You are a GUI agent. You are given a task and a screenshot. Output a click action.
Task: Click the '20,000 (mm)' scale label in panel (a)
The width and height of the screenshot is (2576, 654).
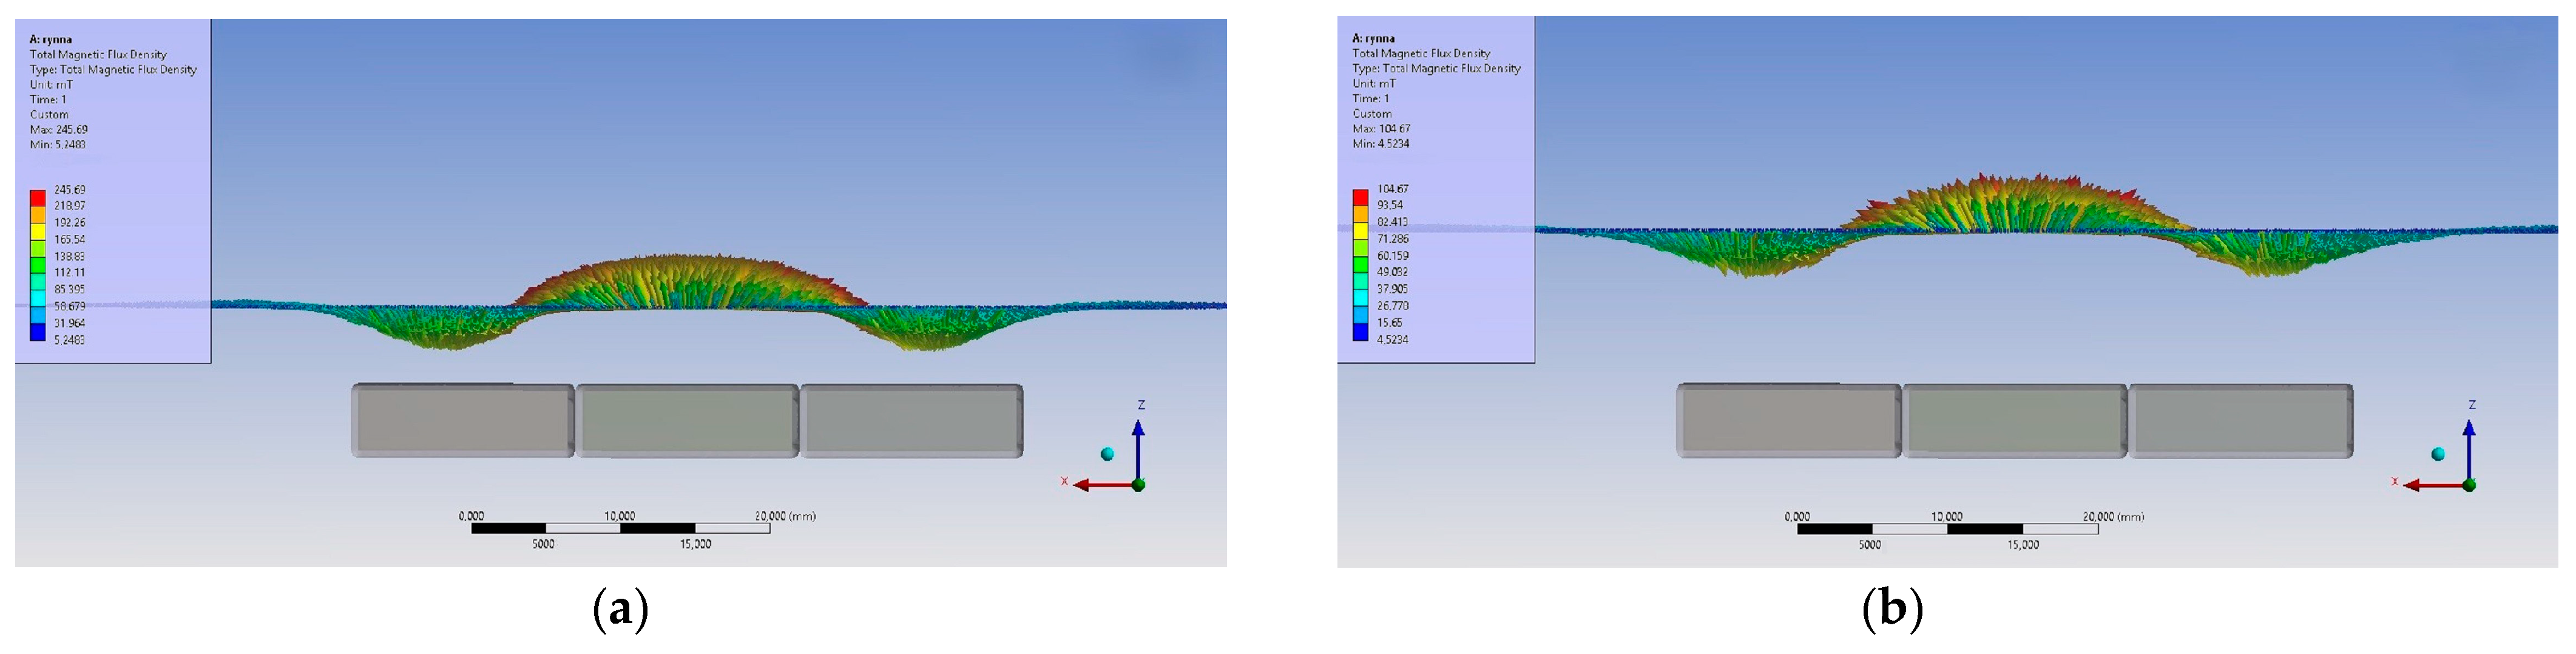pos(785,516)
